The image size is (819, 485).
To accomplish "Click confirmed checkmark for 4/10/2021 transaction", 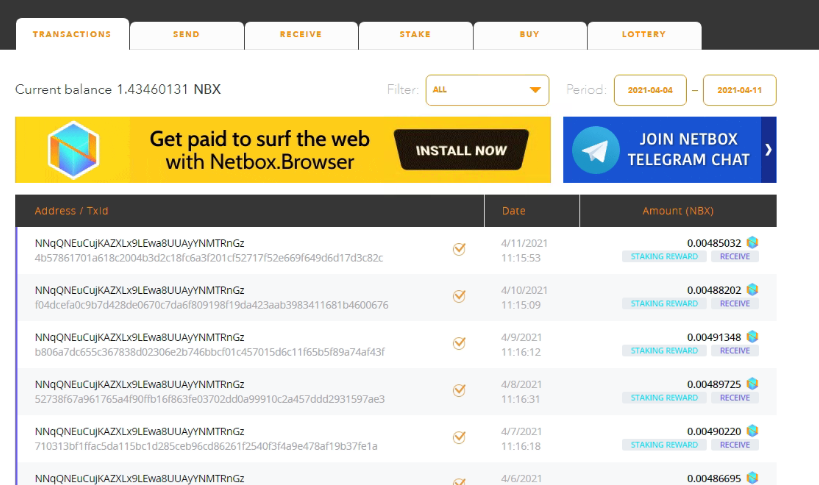I will pyautogui.click(x=459, y=296).
